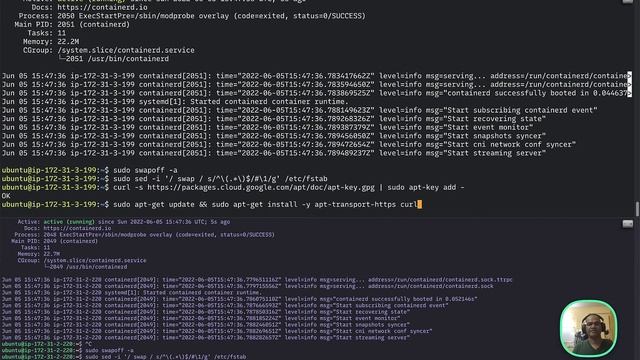Image resolution: width=640 pixels, height=360 pixels.
Task: Click the upper pane's 'Start subscribing containerd event' line
Action: click(x=300, y=110)
